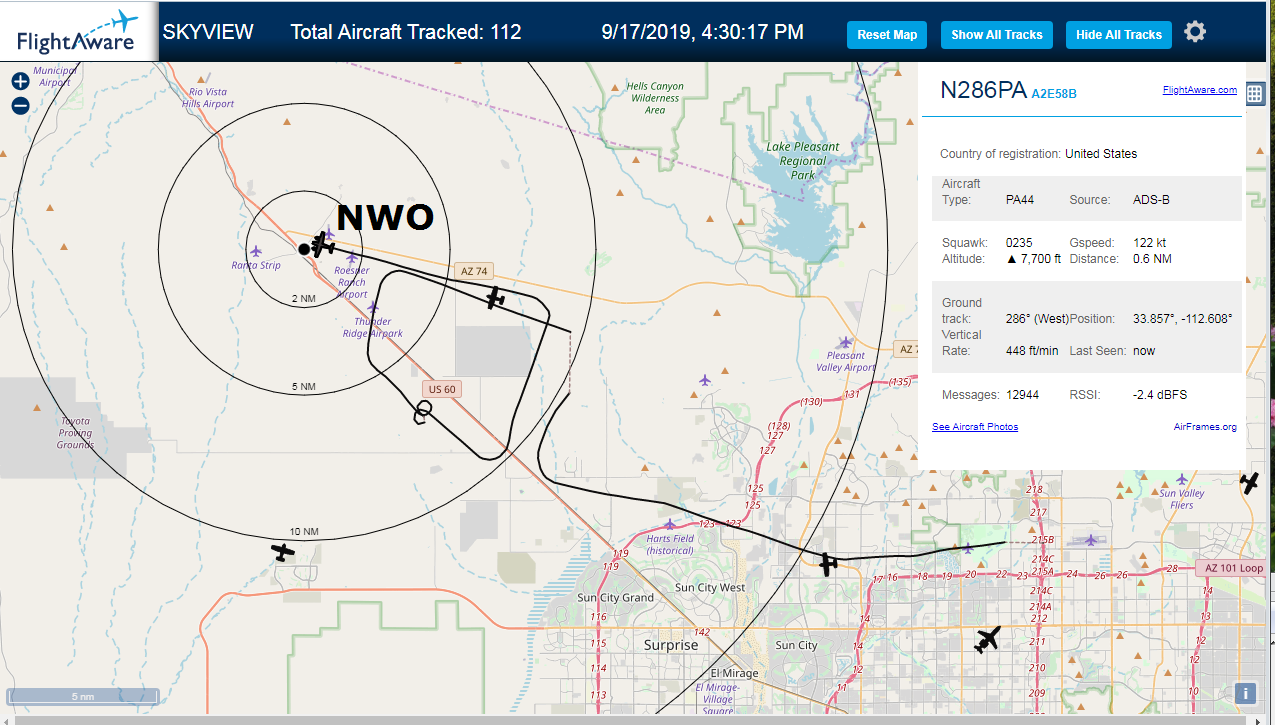Screen dimensions: 1275x725
Task: Click Sun City West label
Action: point(710,588)
